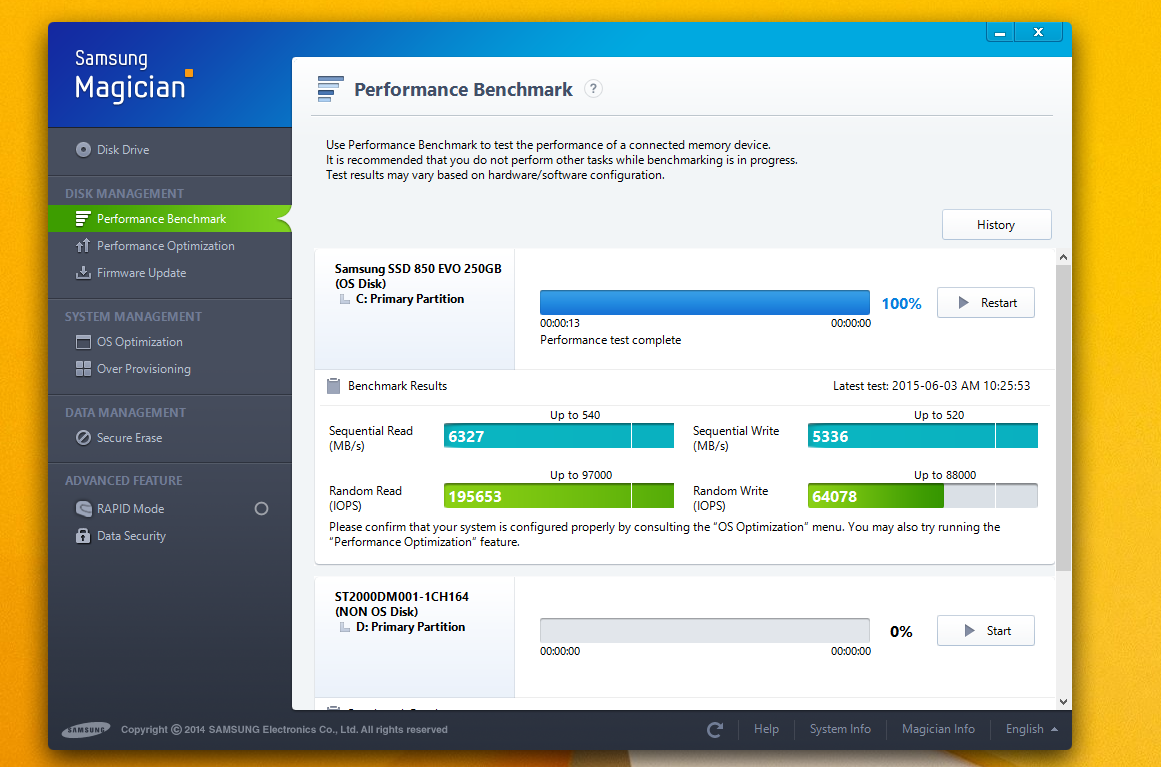This screenshot has width=1161, height=767.
Task: Click the OS Optimization window icon
Action: tap(83, 341)
